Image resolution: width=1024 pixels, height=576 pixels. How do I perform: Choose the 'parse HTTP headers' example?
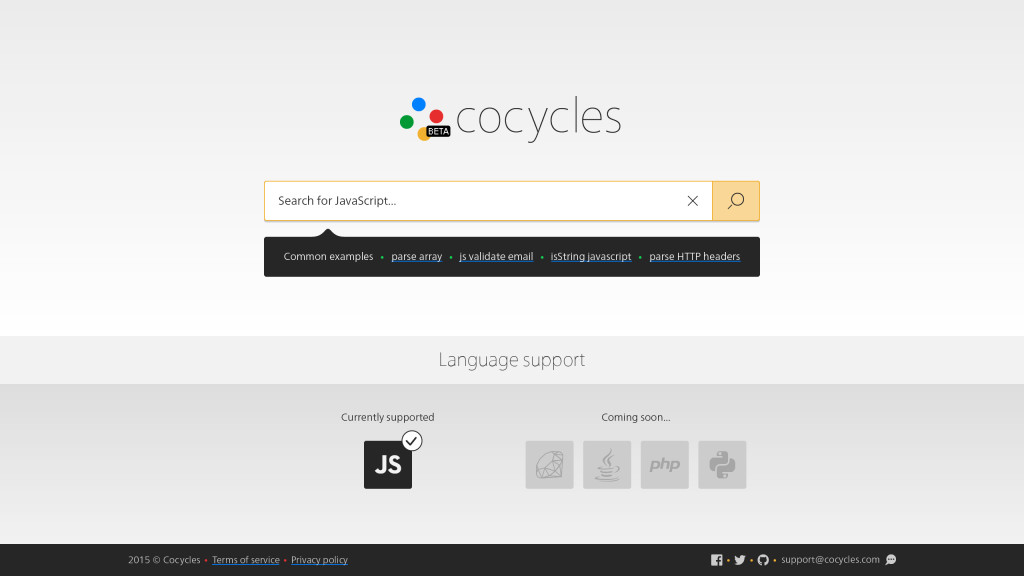(x=694, y=257)
